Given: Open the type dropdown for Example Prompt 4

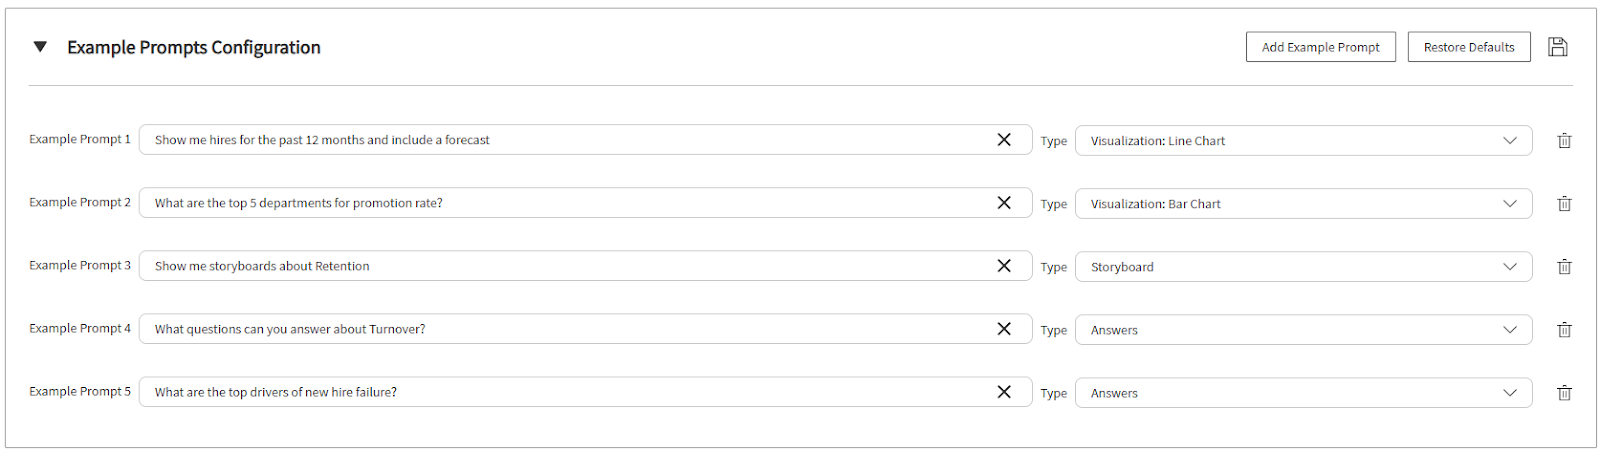Looking at the screenshot, I should 1303,330.
